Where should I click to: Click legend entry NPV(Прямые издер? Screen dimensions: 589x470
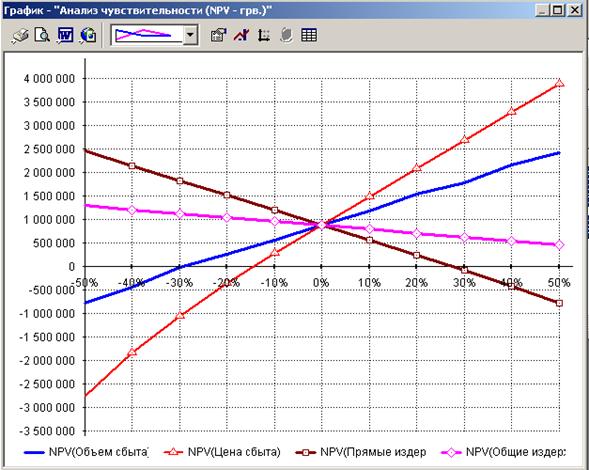361,452
